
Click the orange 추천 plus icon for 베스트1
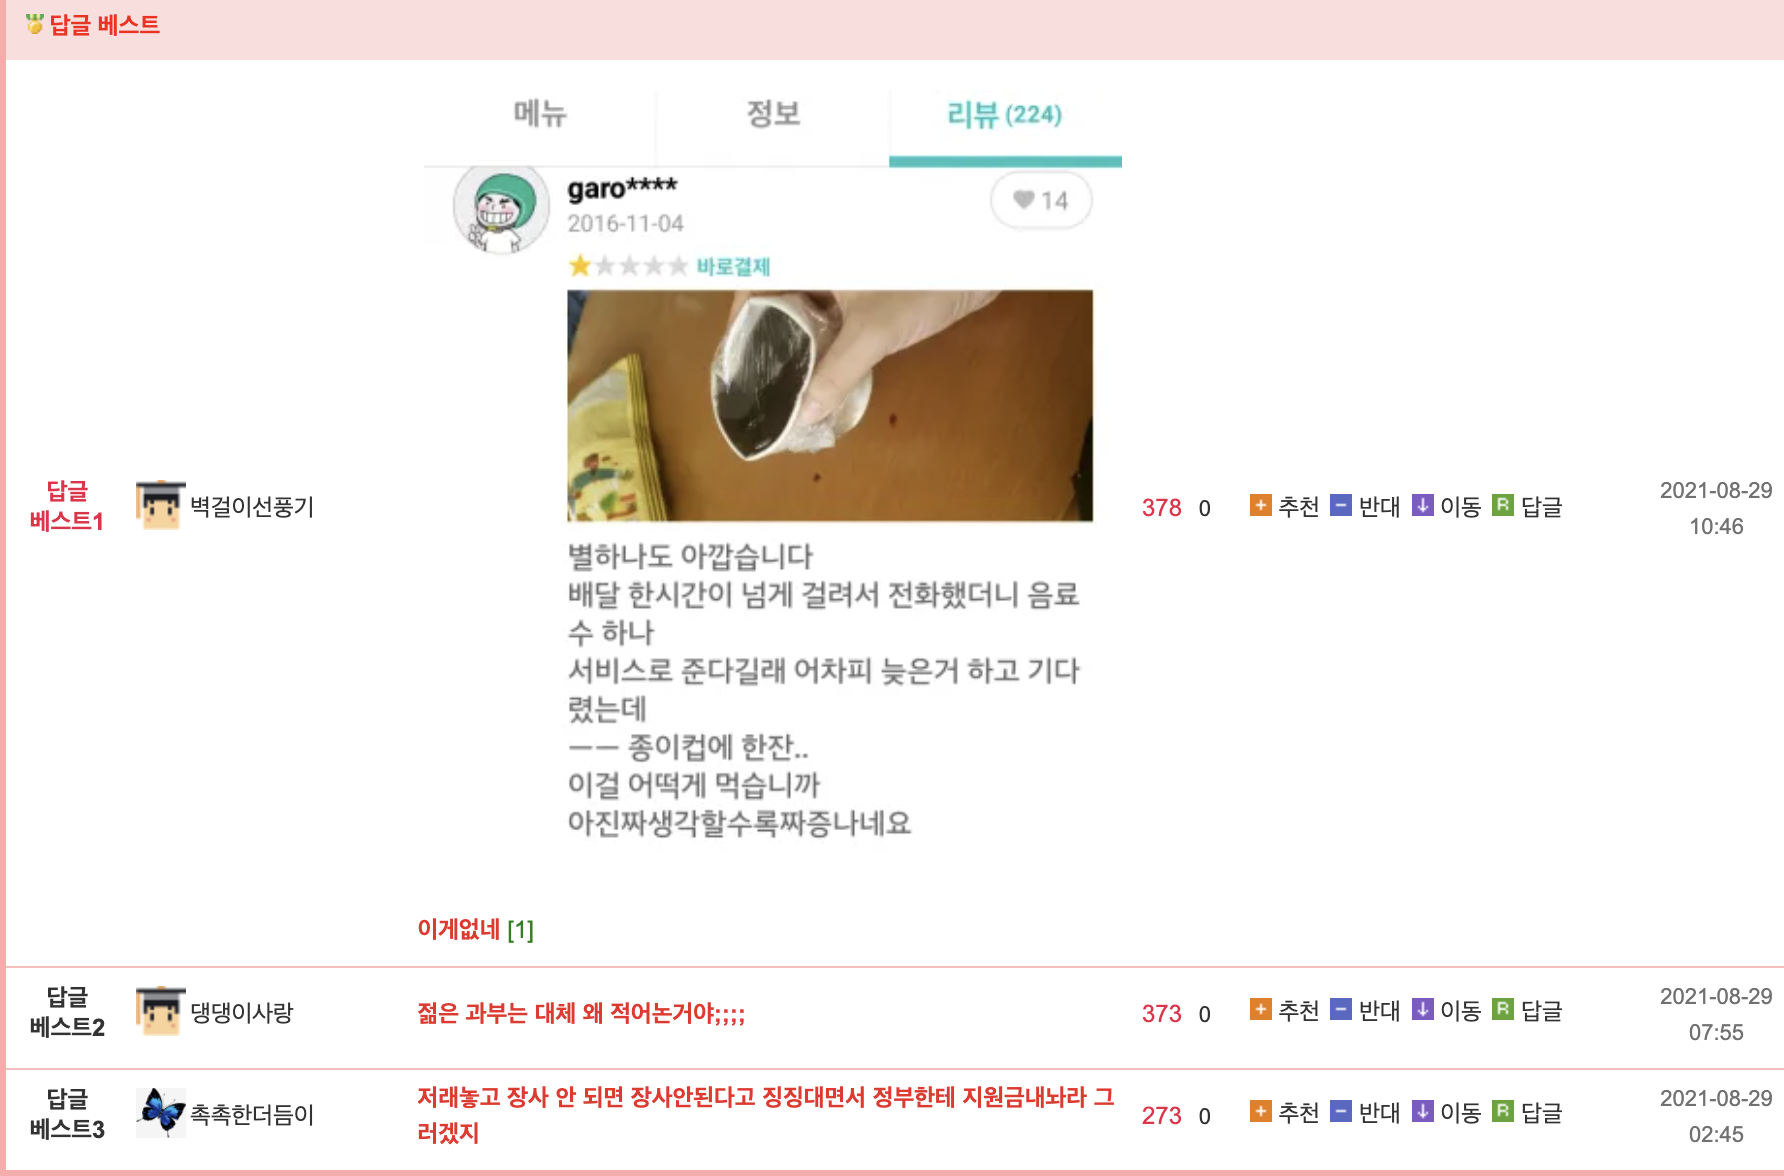click(1260, 506)
